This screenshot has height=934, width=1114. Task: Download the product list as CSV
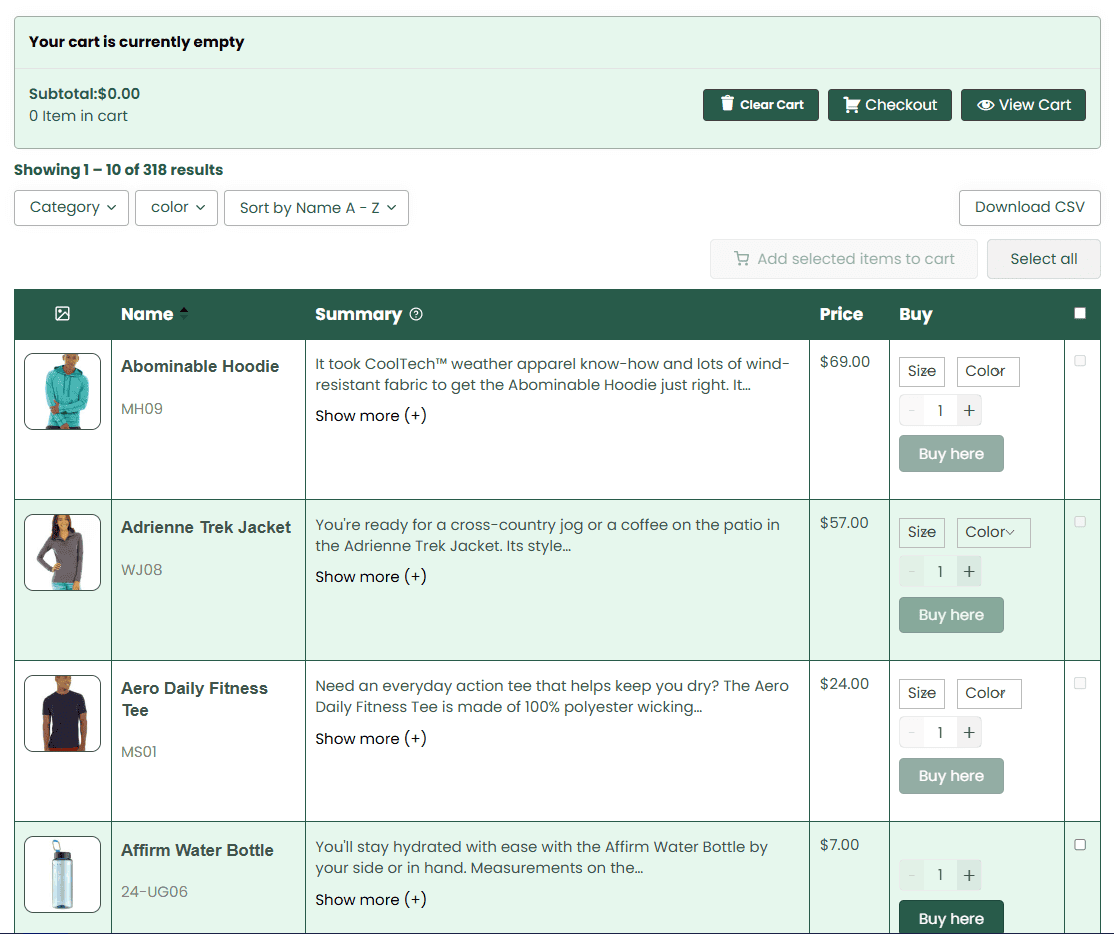[1029, 208]
